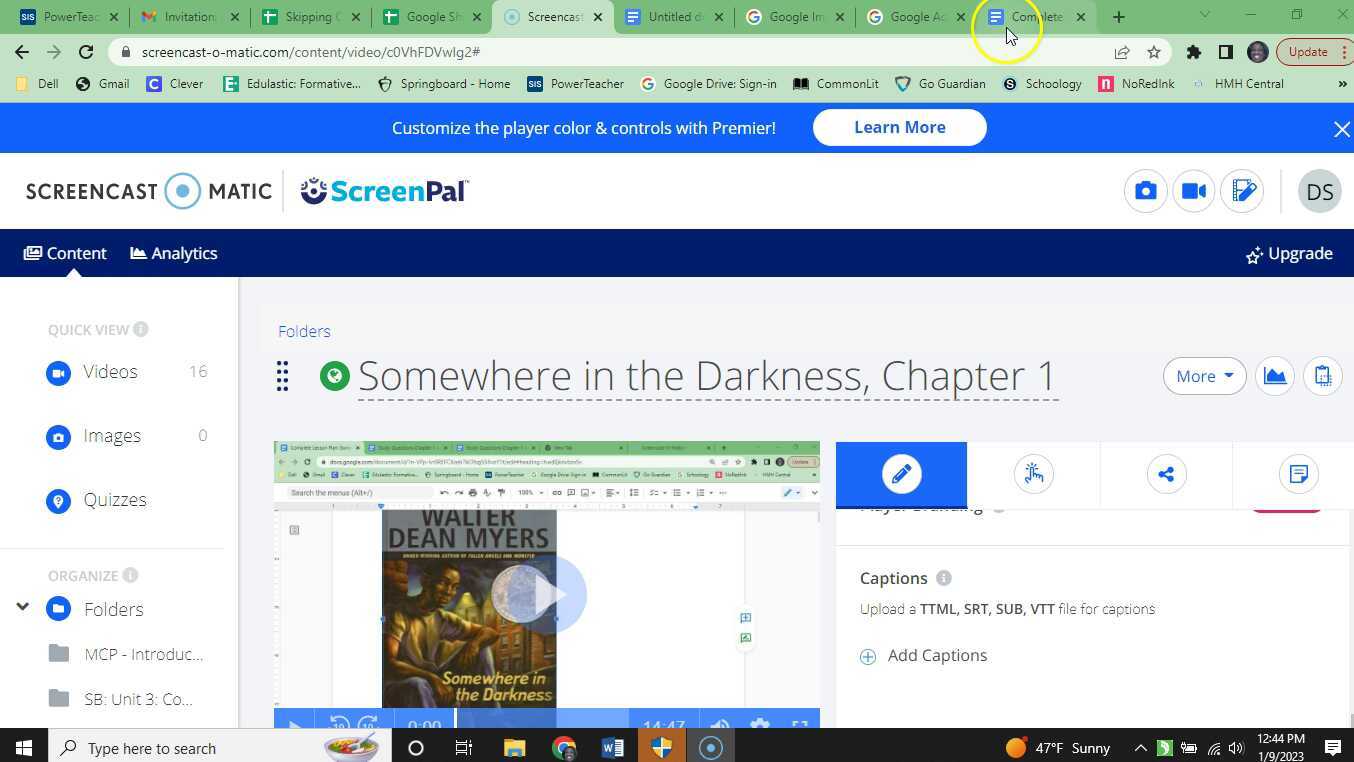Enter fullscreen playback mode
The width and height of the screenshot is (1354, 762).
coord(800,724)
